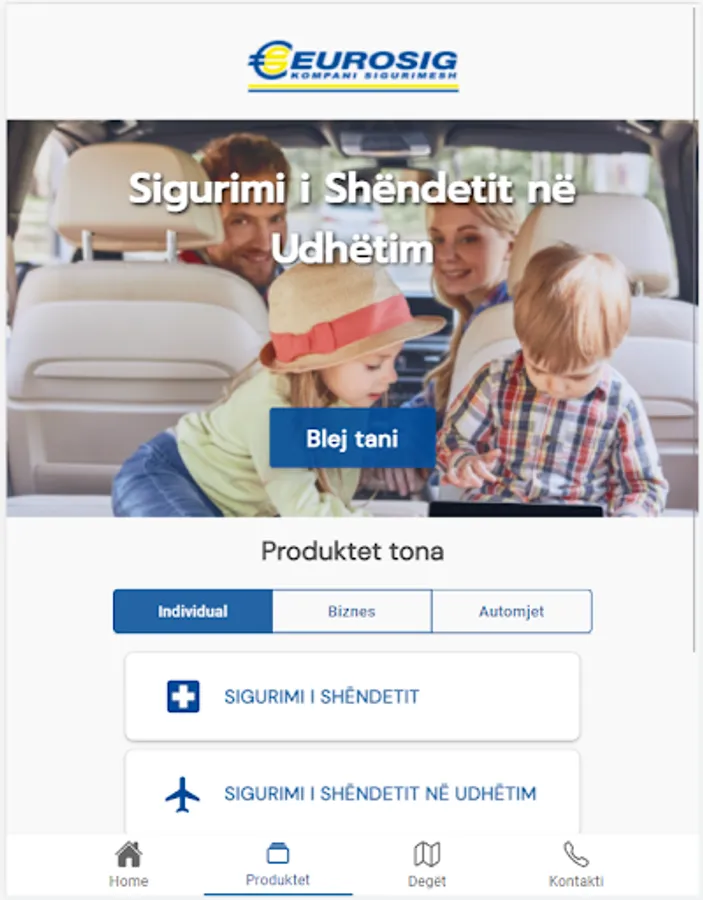
Task: Open the Produktet tab label
Action: pos(278,880)
